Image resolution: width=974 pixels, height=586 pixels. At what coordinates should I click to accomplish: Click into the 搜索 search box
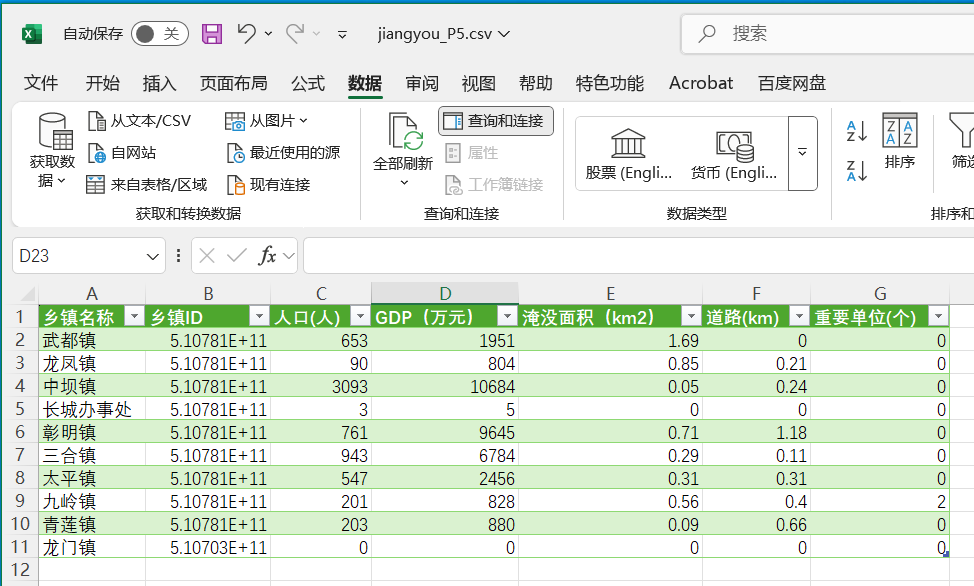pos(827,34)
